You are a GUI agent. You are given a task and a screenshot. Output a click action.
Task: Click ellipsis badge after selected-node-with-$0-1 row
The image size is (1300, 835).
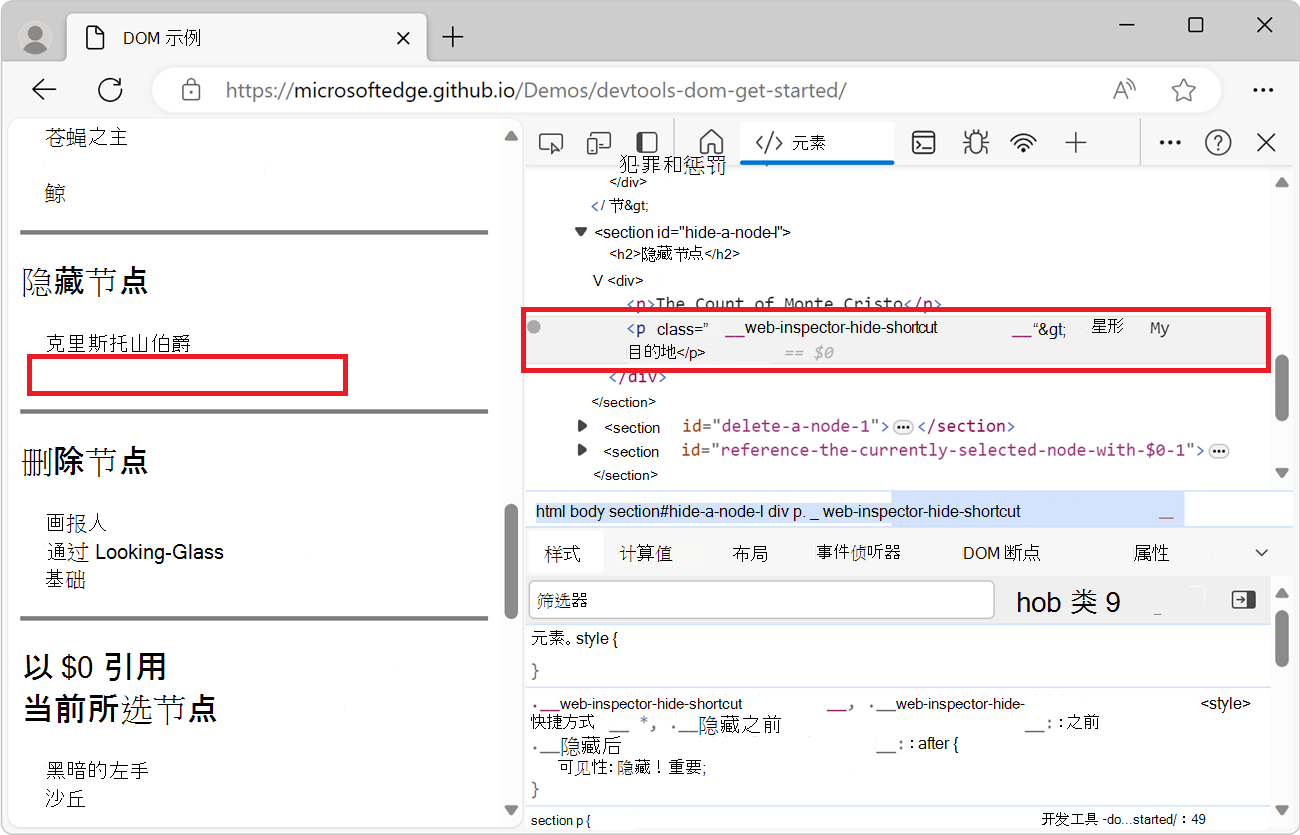click(1219, 451)
